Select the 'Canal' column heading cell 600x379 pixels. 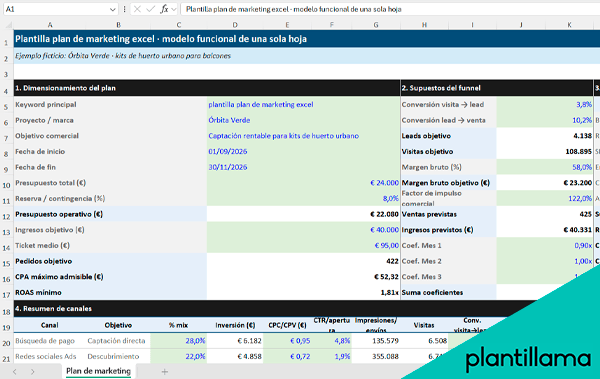click(x=50, y=325)
